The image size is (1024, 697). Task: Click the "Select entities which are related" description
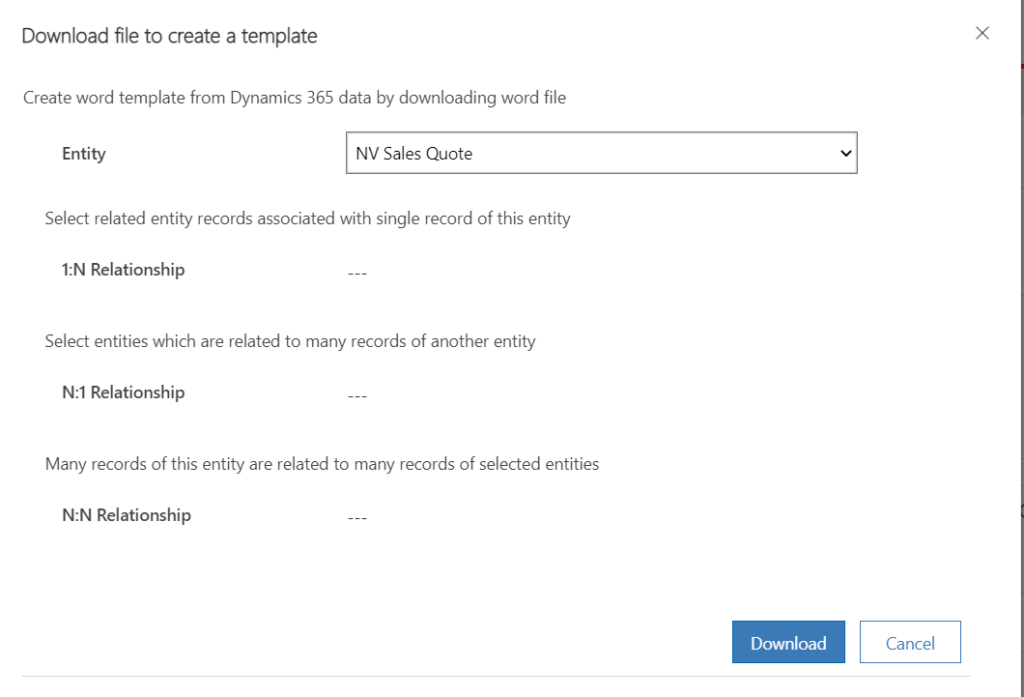click(290, 341)
